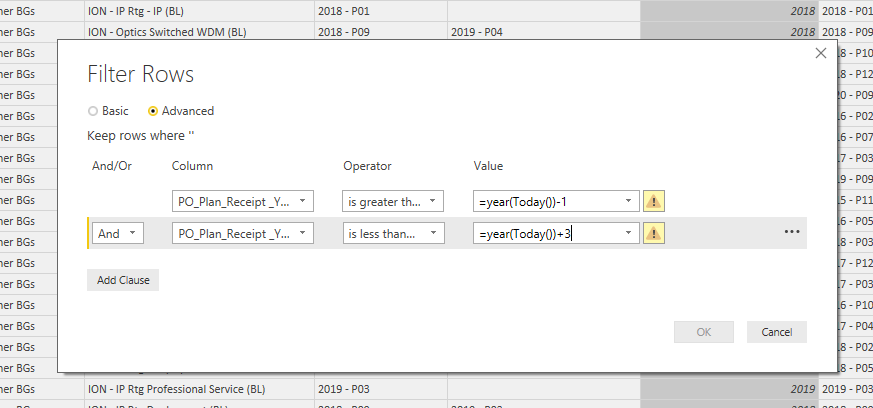Select the Basic radio option
The image size is (873, 408).
(109, 111)
